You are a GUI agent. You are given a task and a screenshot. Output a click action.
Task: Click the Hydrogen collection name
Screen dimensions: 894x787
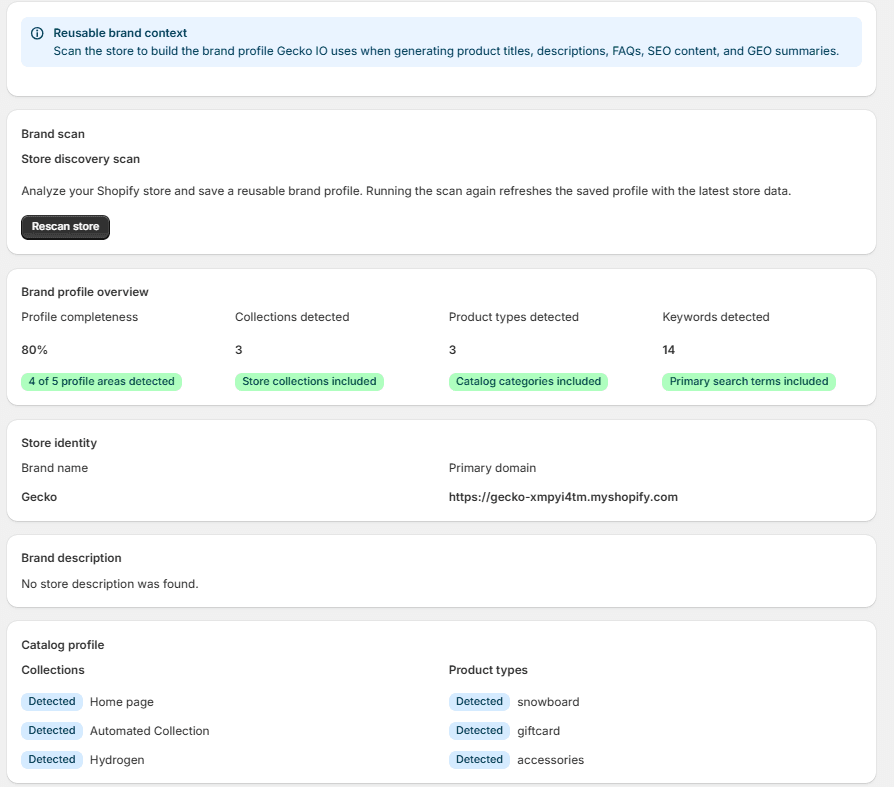[x=117, y=760]
